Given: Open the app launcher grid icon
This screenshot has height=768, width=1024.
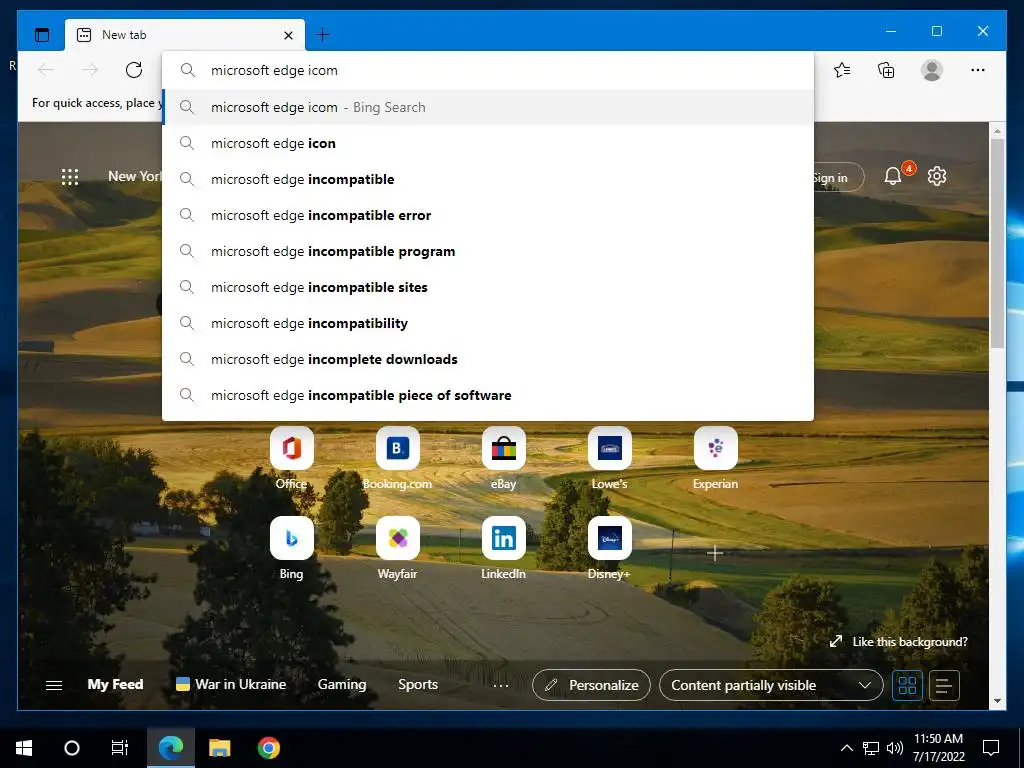Looking at the screenshot, I should pyautogui.click(x=70, y=176).
